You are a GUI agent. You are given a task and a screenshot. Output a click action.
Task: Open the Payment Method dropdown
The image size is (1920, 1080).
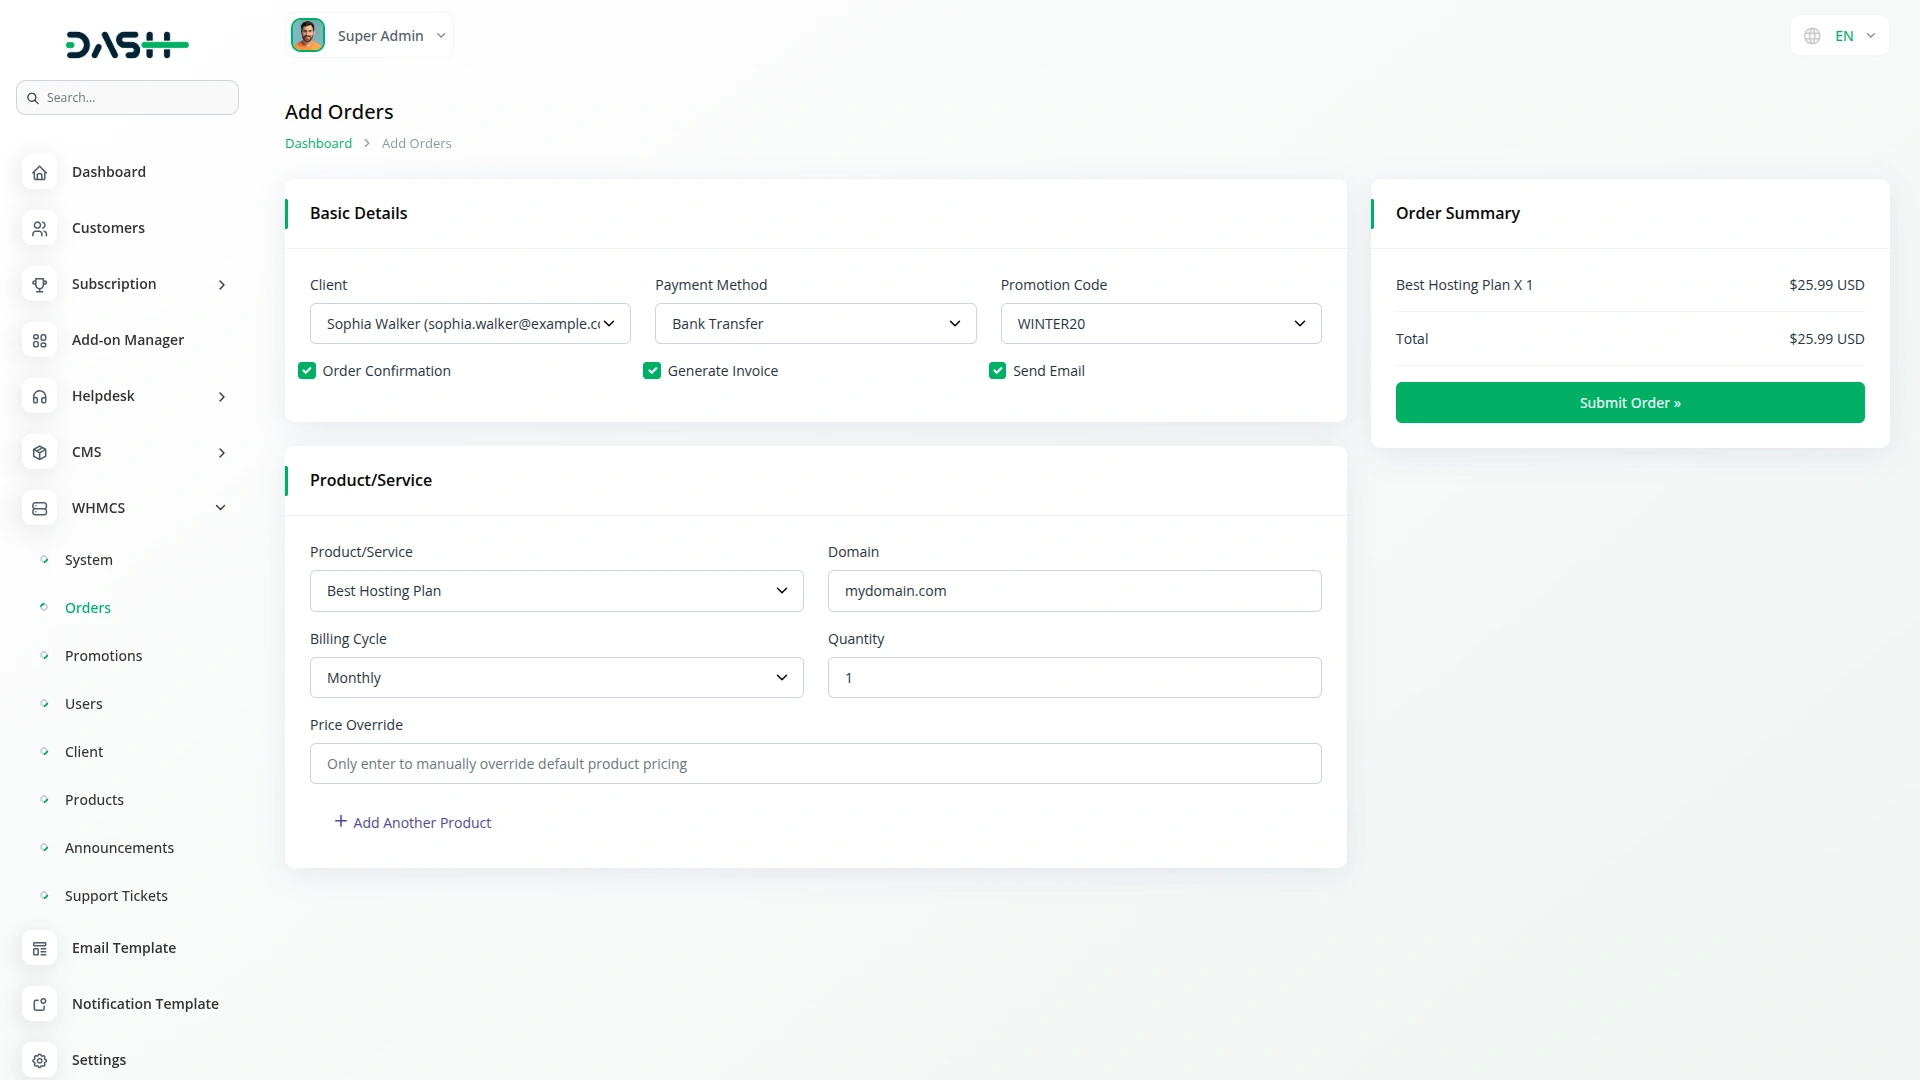pos(815,324)
